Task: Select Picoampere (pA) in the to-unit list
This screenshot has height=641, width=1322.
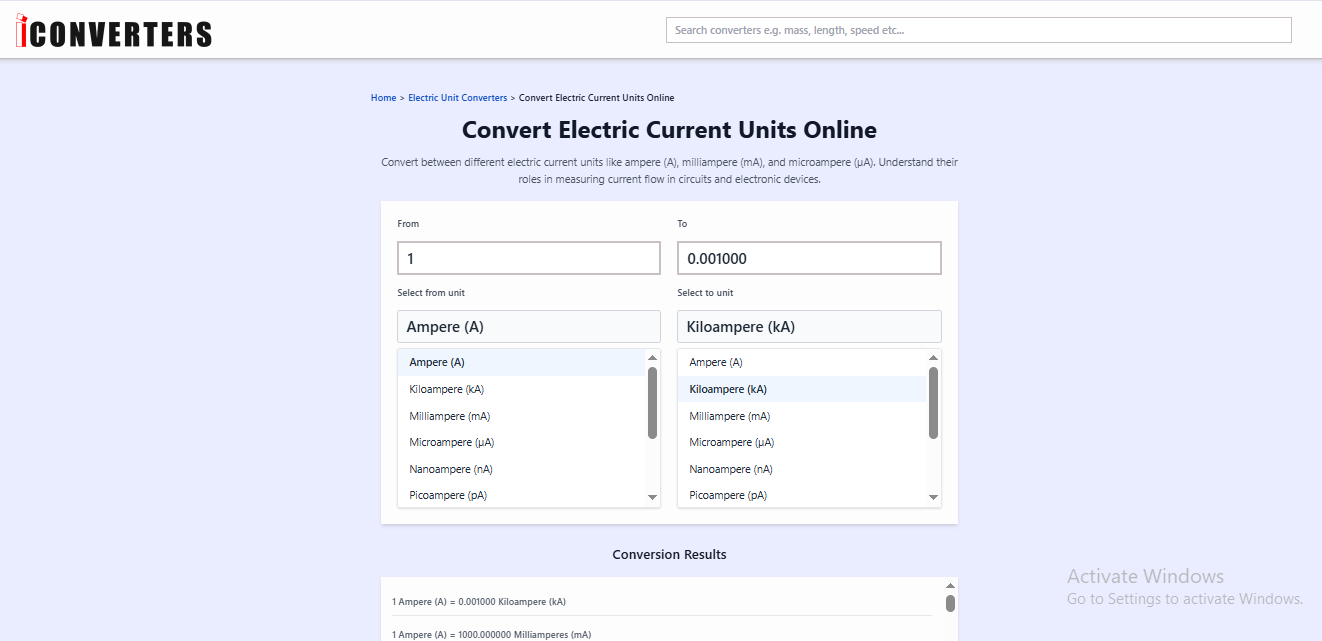Action: click(x=727, y=494)
